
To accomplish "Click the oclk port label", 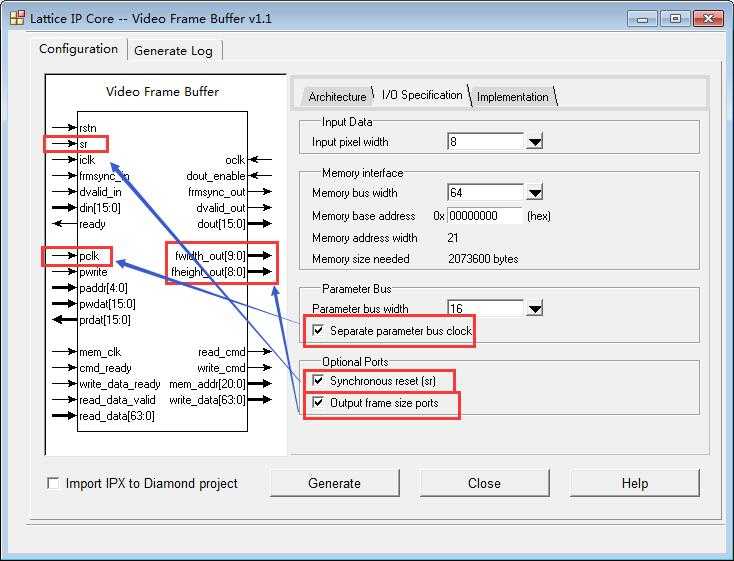I will click(235, 160).
